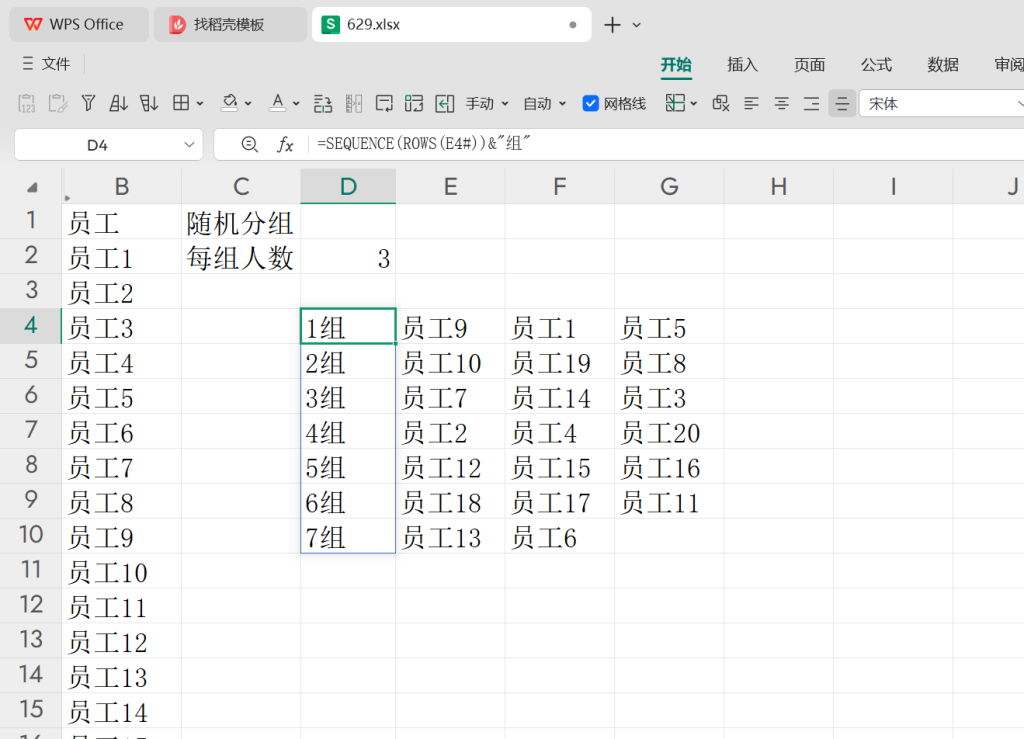This screenshot has height=739, width=1024.
Task: Sort ascending with the A-Z icon
Action: pyautogui.click(x=118, y=103)
